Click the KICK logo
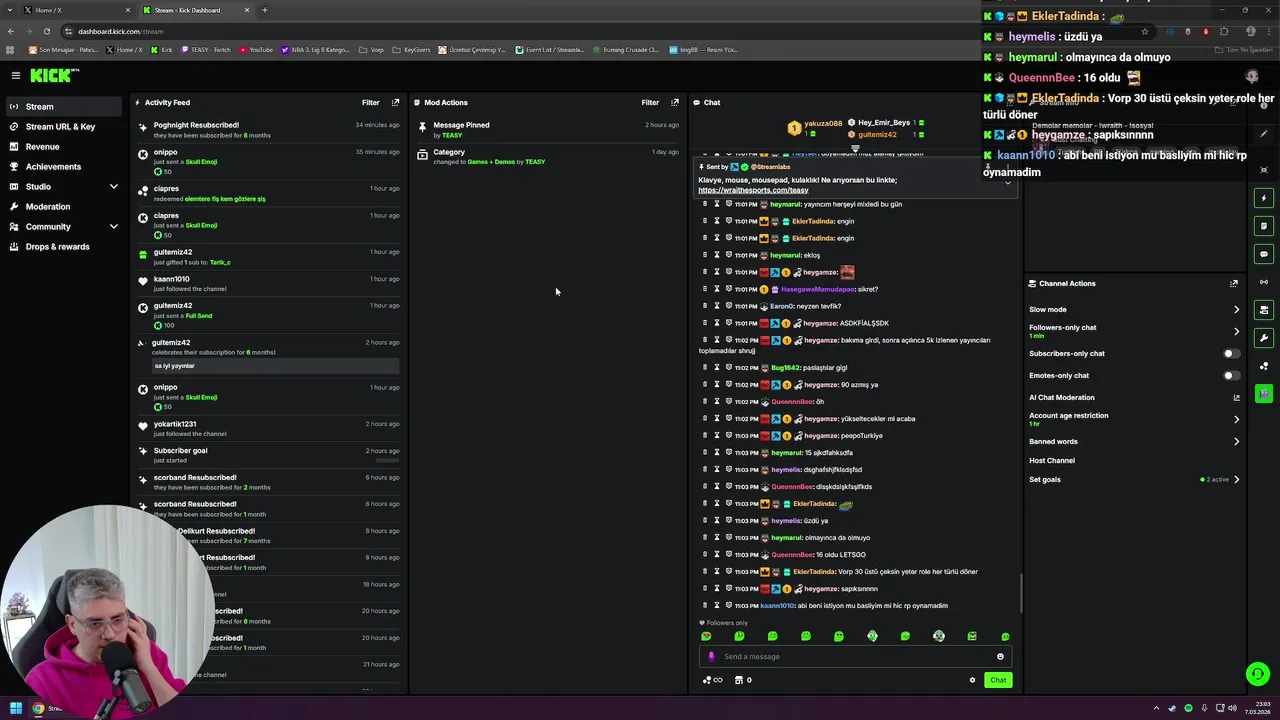1280x720 pixels. 53,75
